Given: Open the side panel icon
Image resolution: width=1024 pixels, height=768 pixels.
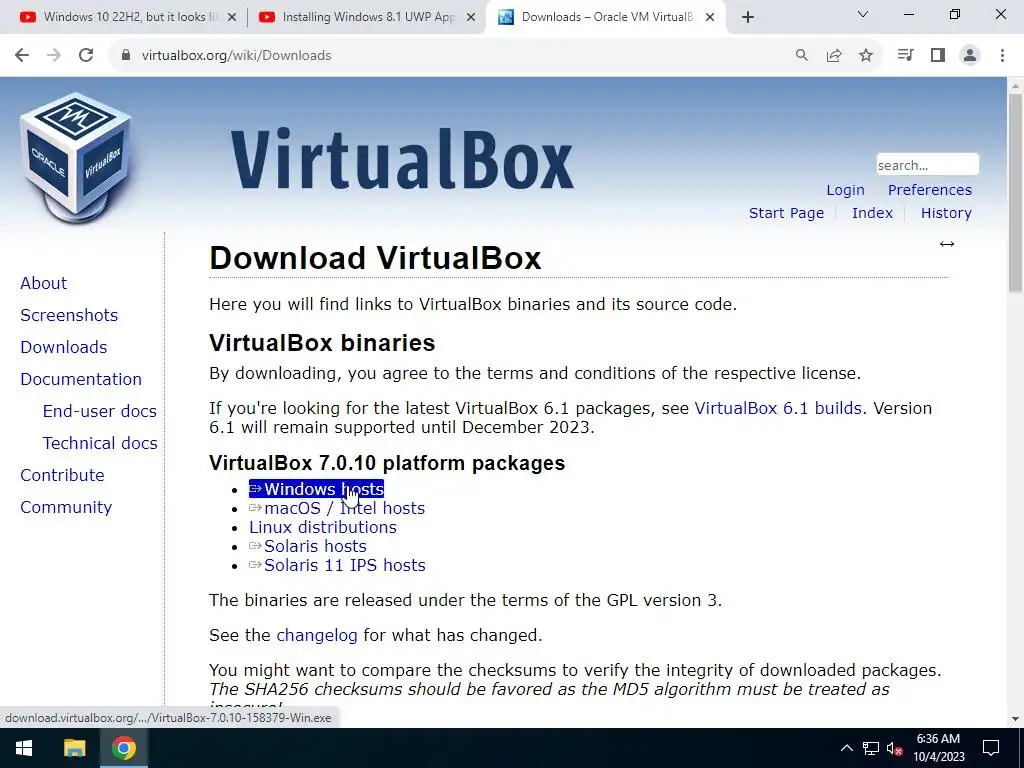Looking at the screenshot, I should click(938, 56).
